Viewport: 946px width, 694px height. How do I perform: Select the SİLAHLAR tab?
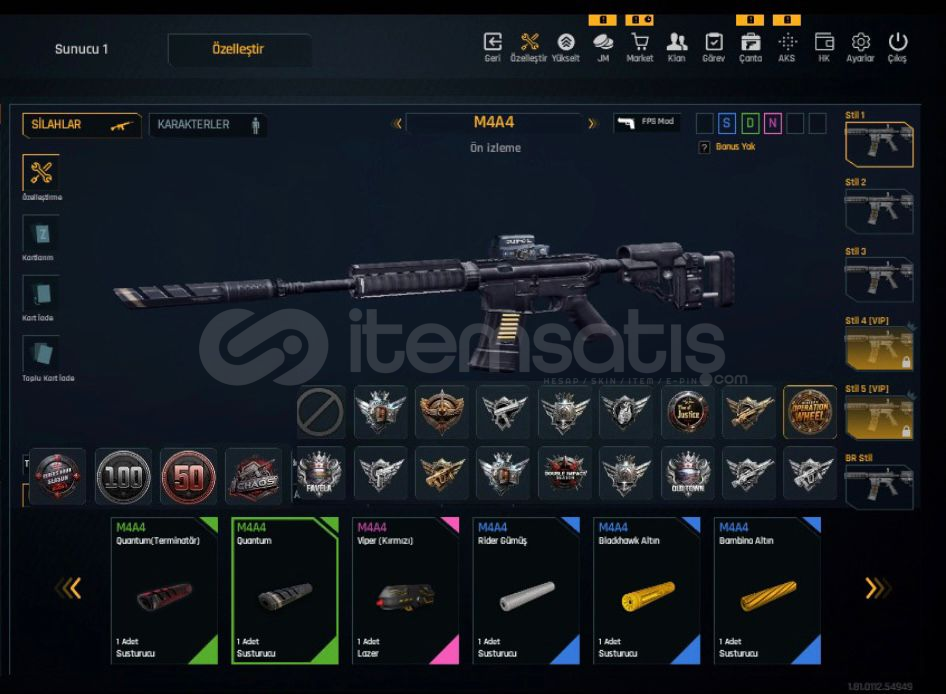pyautogui.click(x=81, y=125)
